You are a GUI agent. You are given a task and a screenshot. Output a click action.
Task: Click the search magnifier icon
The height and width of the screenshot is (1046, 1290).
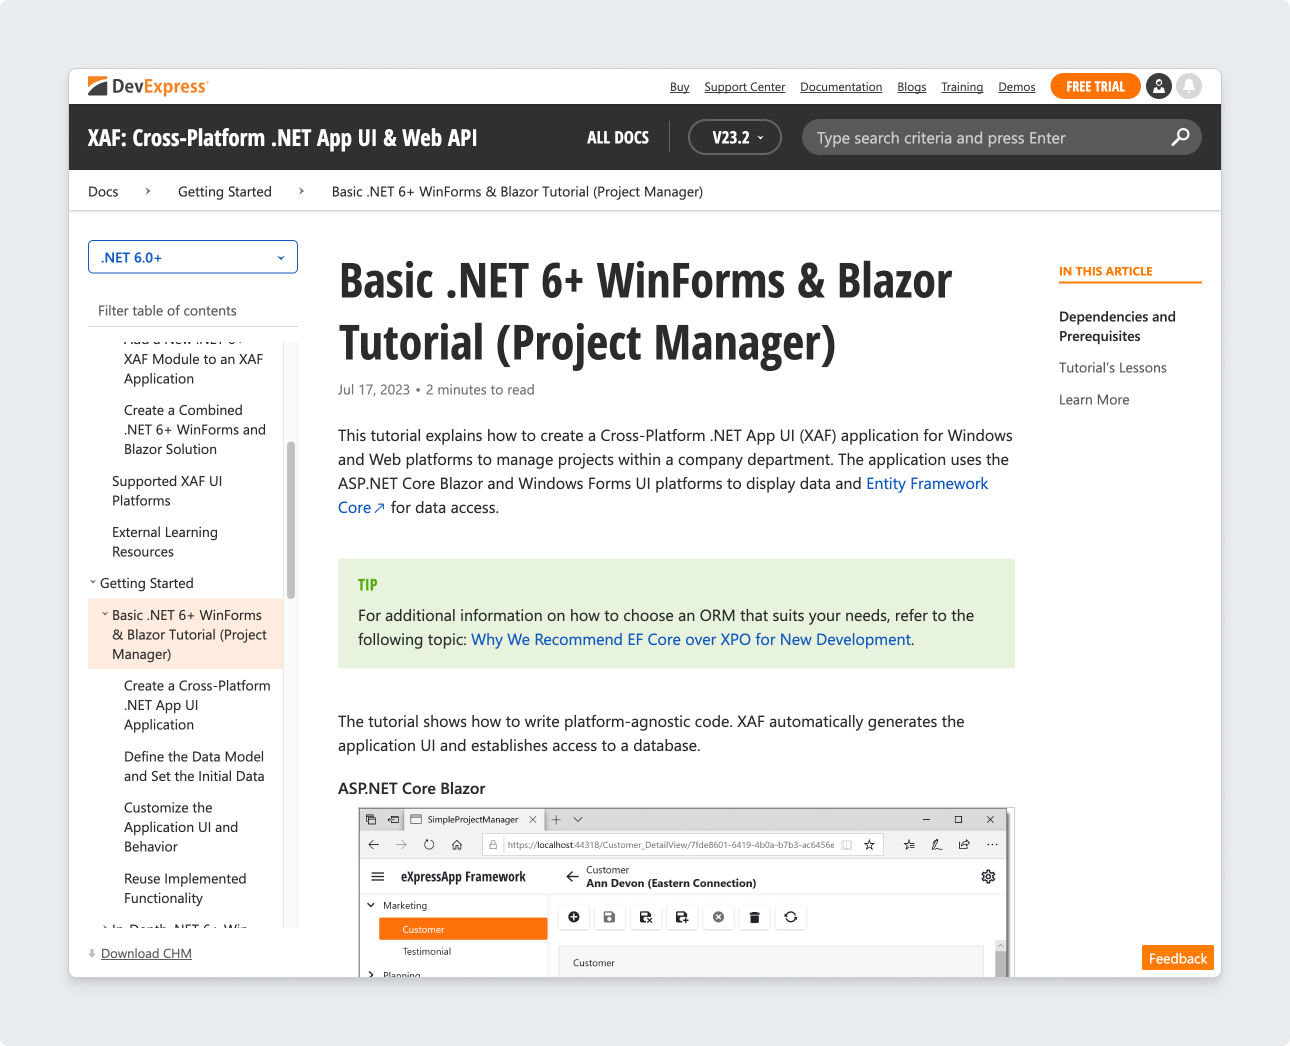(x=1180, y=137)
